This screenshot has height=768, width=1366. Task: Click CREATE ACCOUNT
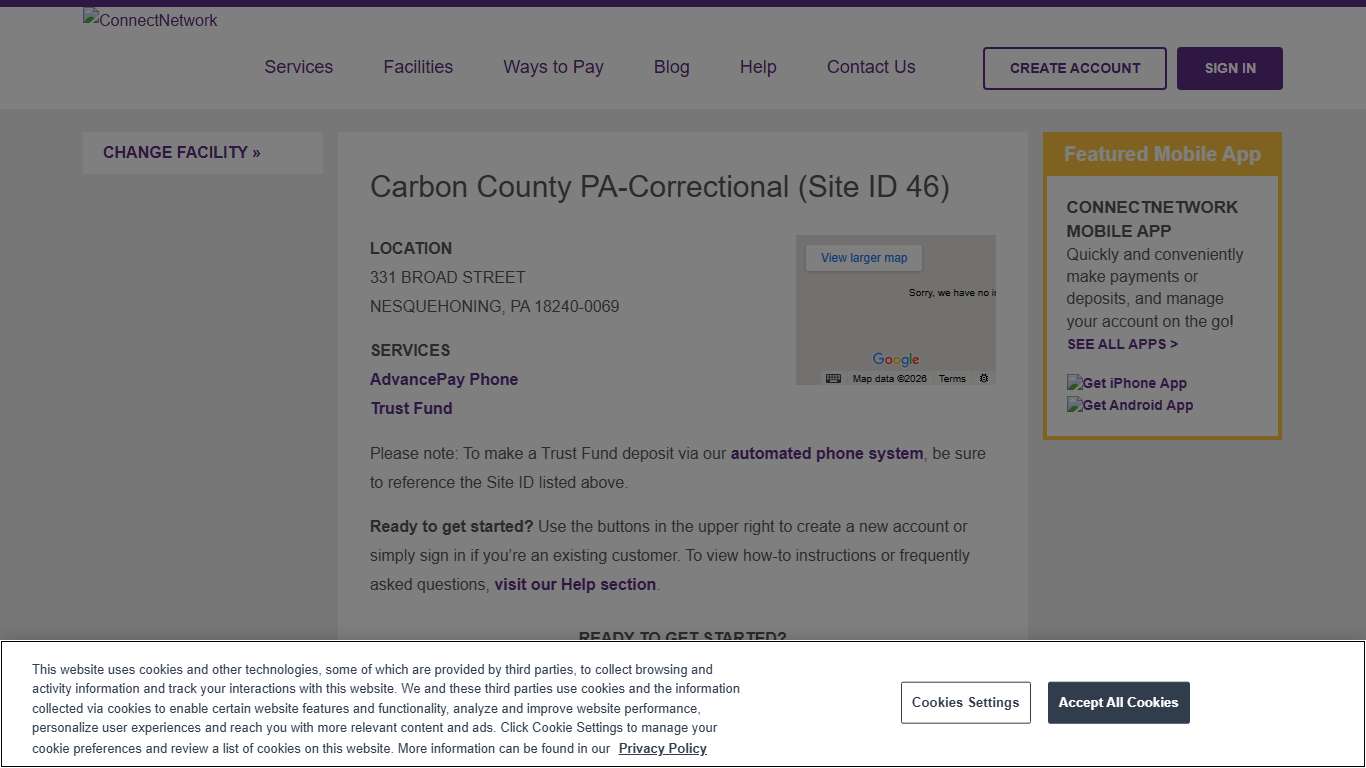[x=1074, y=68]
